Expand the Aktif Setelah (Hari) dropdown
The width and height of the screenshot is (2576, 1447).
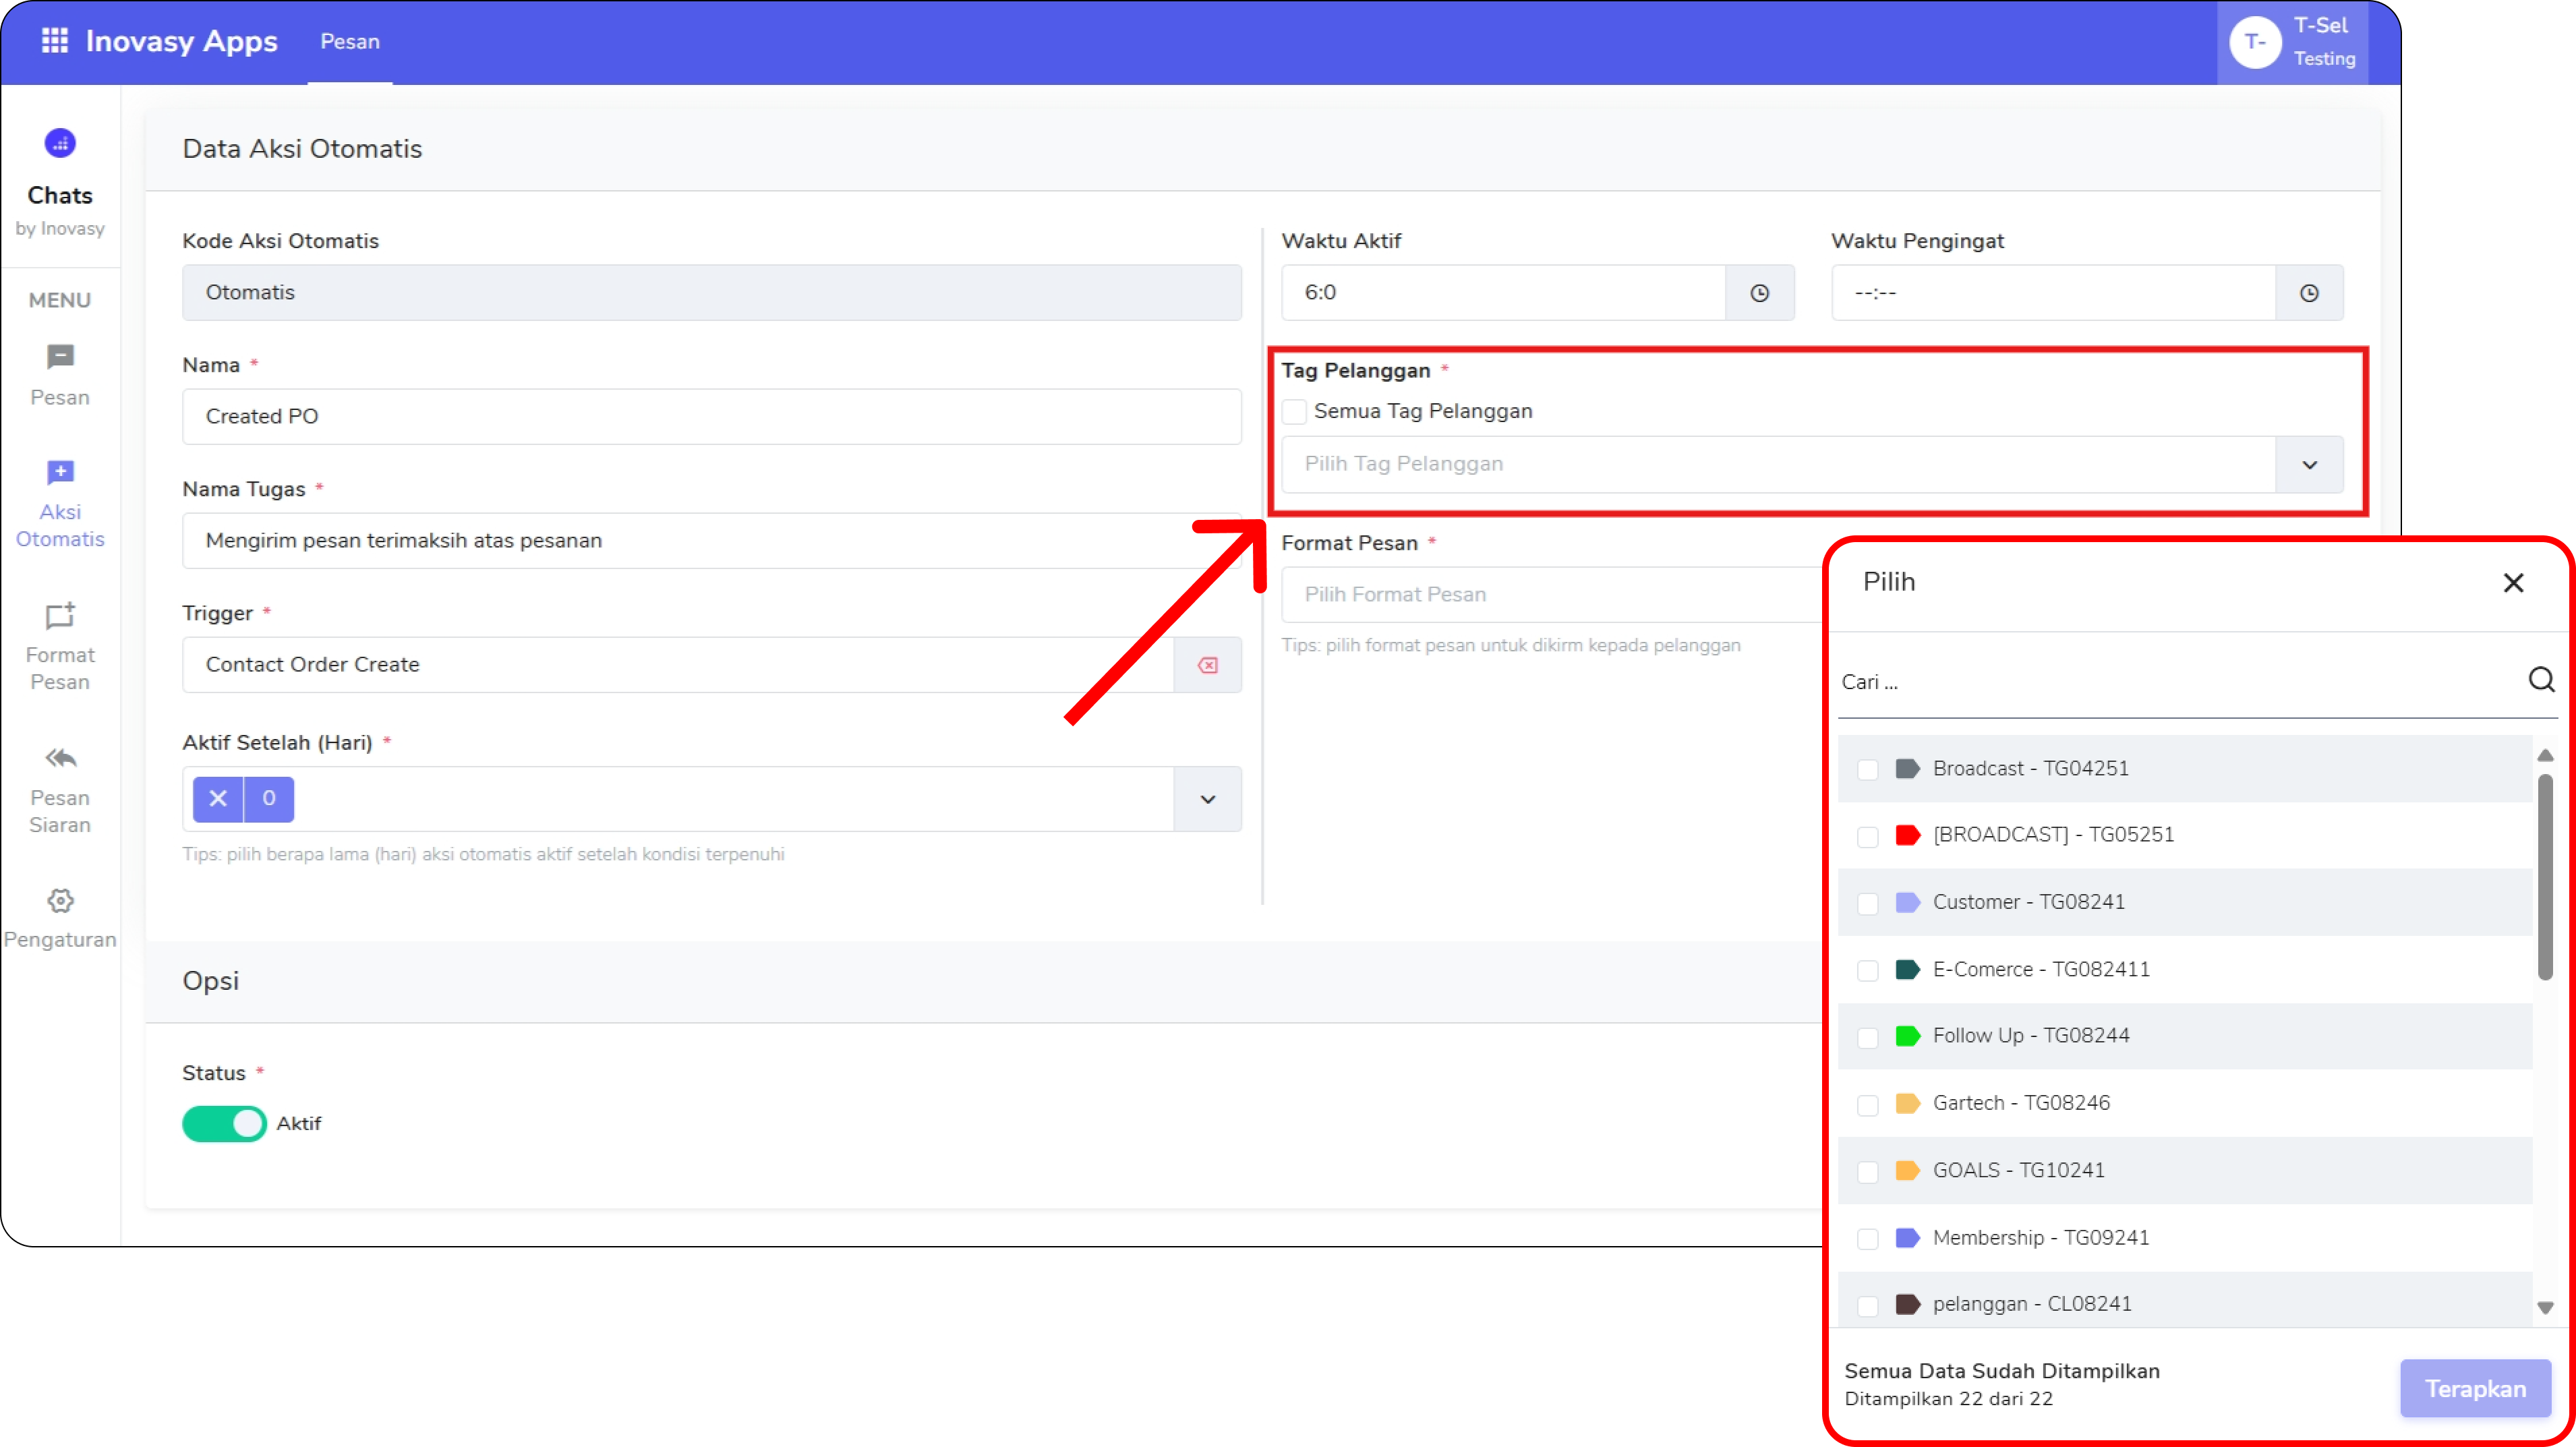[x=1207, y=799]
